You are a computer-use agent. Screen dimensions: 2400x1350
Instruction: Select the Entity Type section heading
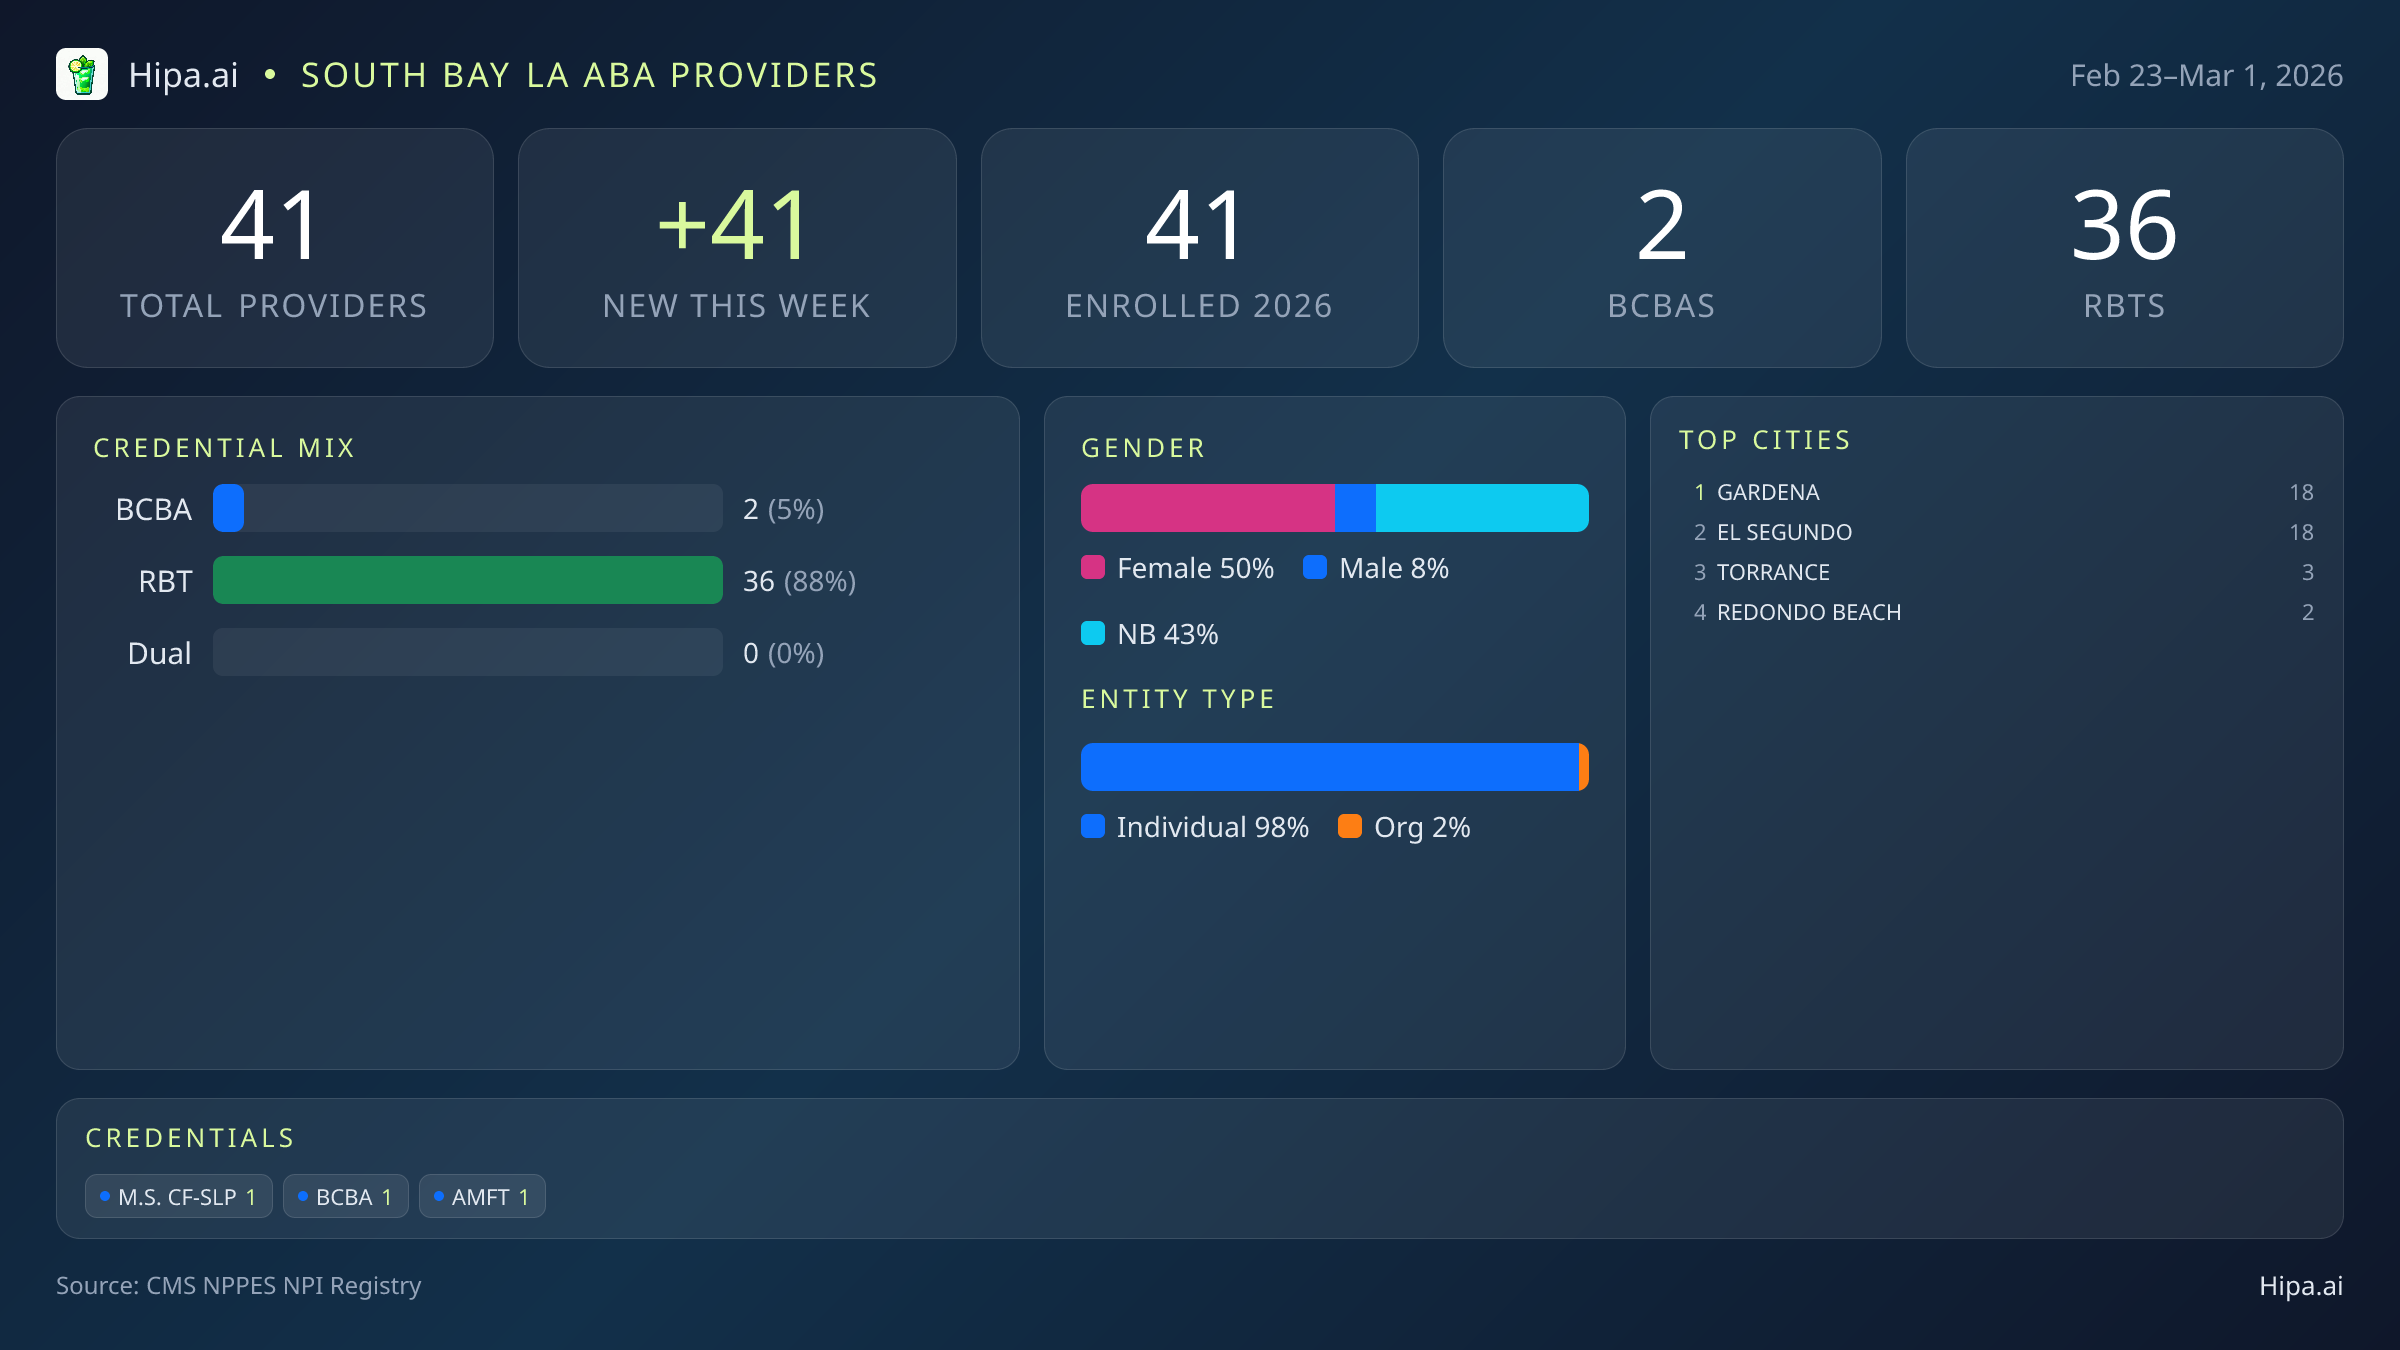(1177, 698)
